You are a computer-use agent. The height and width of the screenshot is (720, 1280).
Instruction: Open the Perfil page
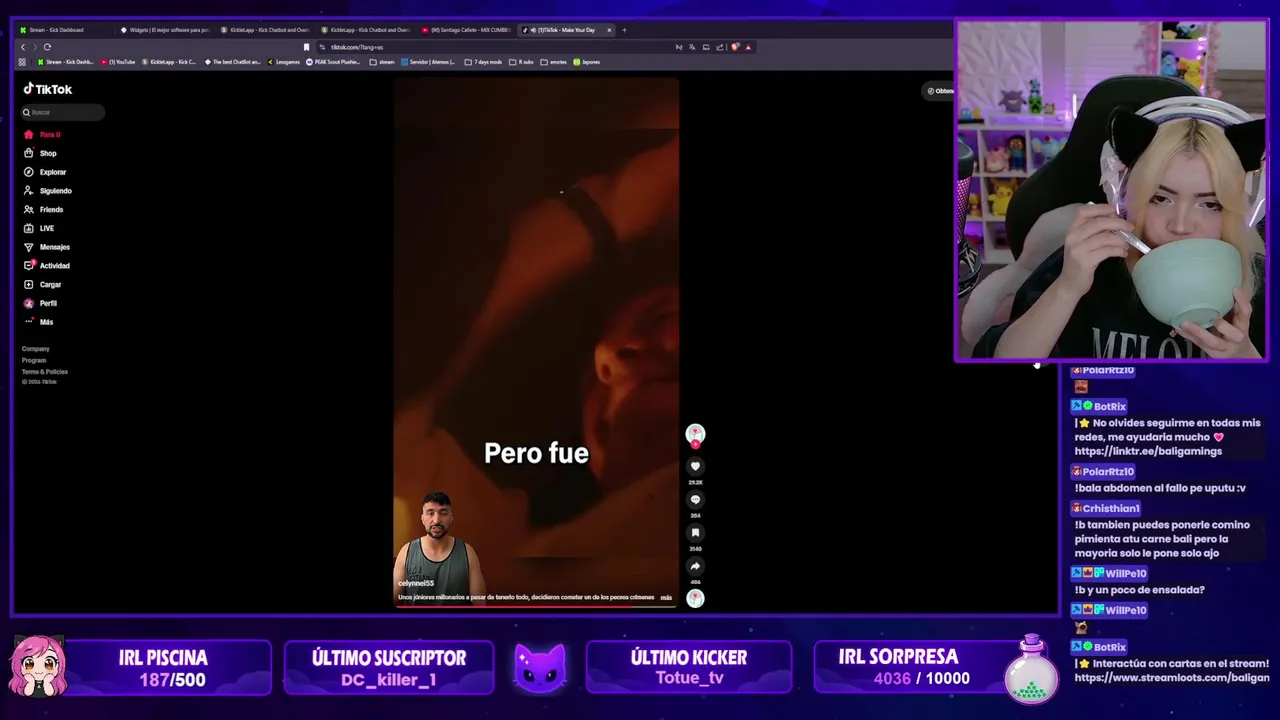click(x=41, y=303)
